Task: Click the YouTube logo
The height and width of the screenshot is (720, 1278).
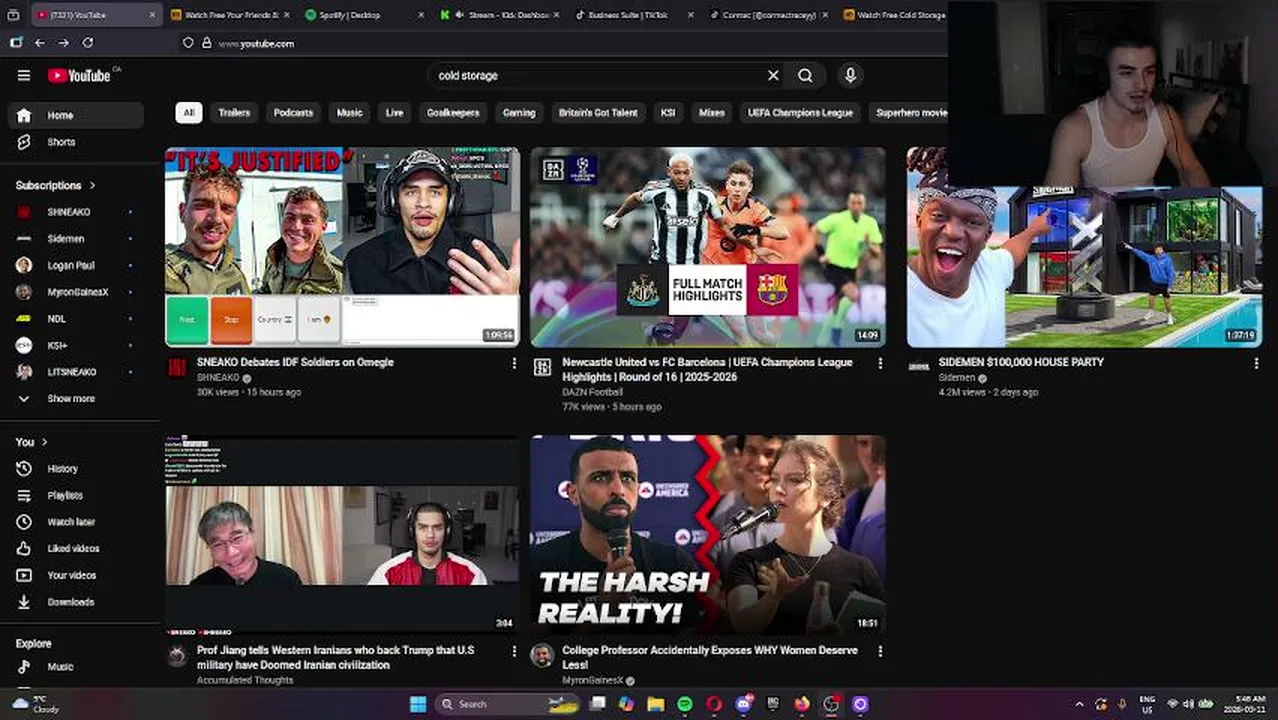Action: (x=79, y=75)
